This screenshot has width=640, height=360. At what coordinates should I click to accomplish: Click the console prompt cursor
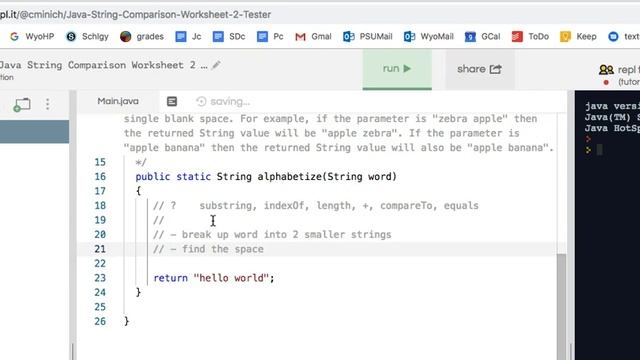coord(600,150)
